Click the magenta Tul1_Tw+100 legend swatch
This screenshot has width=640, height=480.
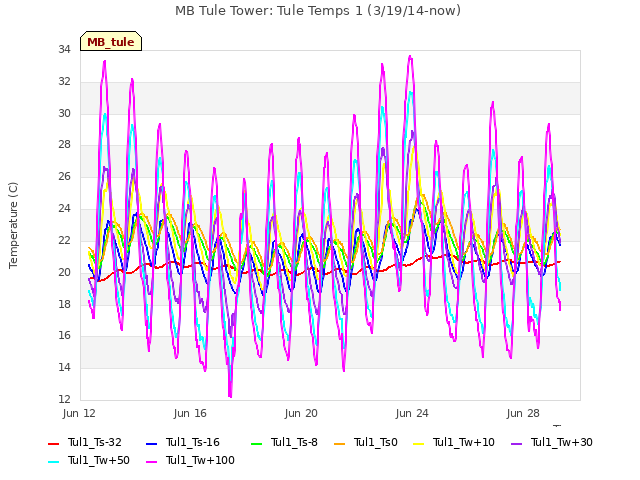click(x=151, y=462)
